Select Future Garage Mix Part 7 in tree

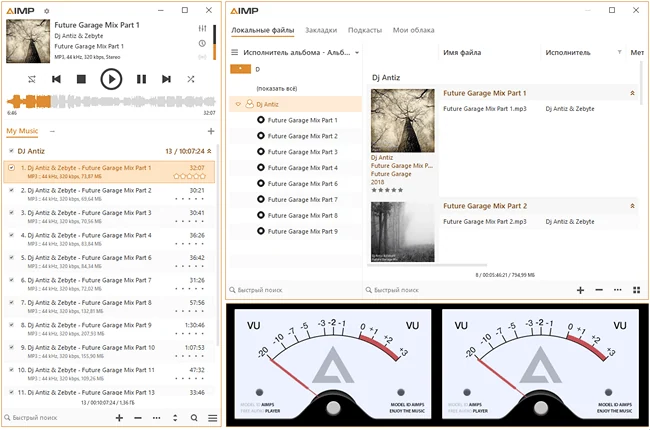pos(302,200)
